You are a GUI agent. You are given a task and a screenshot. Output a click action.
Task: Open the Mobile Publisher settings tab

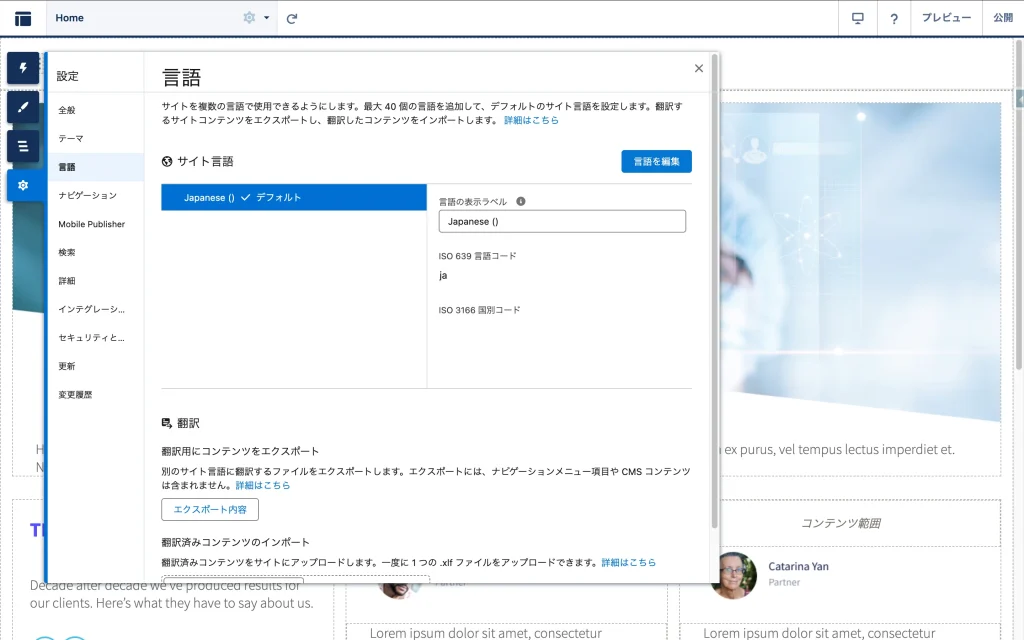click(91, 224)
